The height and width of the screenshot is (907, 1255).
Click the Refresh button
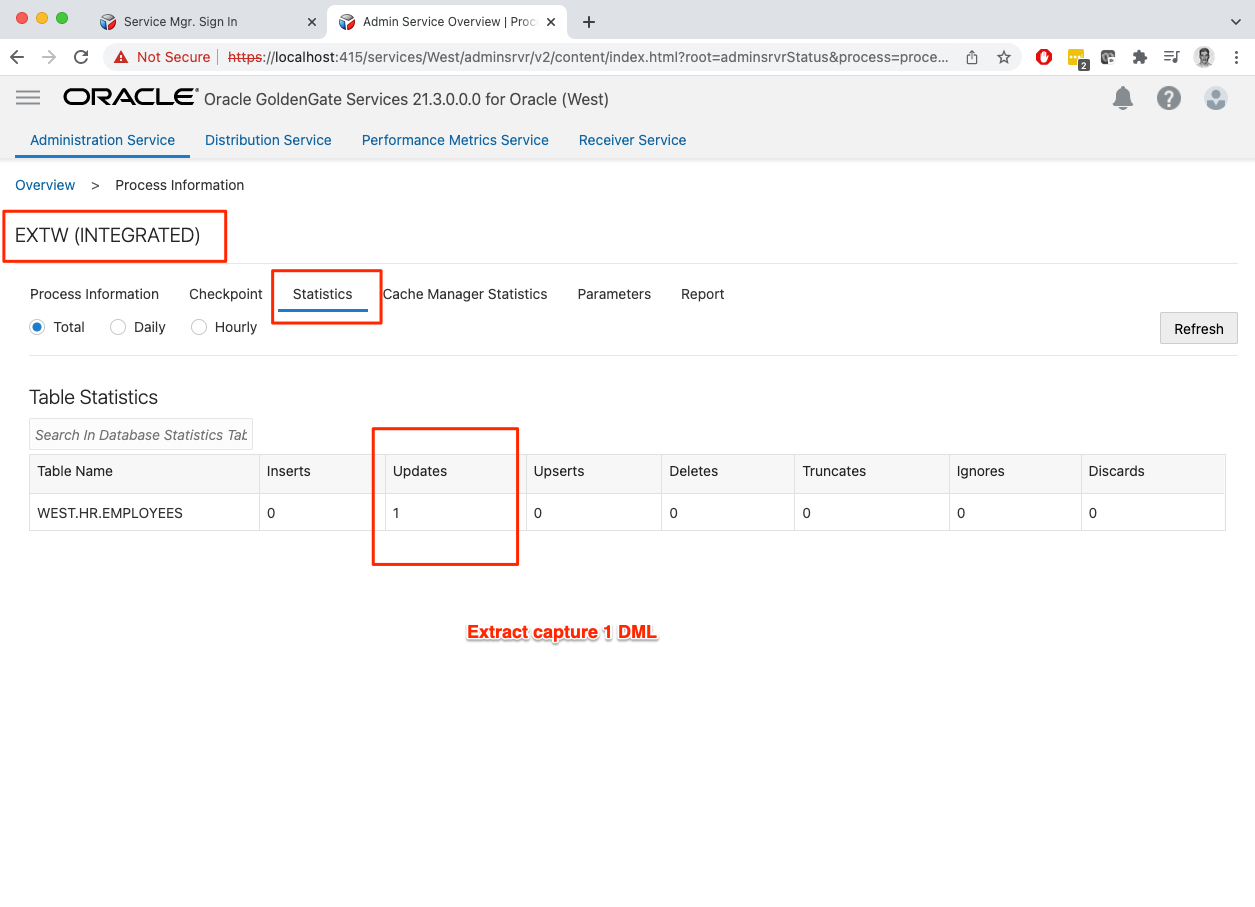coord(1198,329)
